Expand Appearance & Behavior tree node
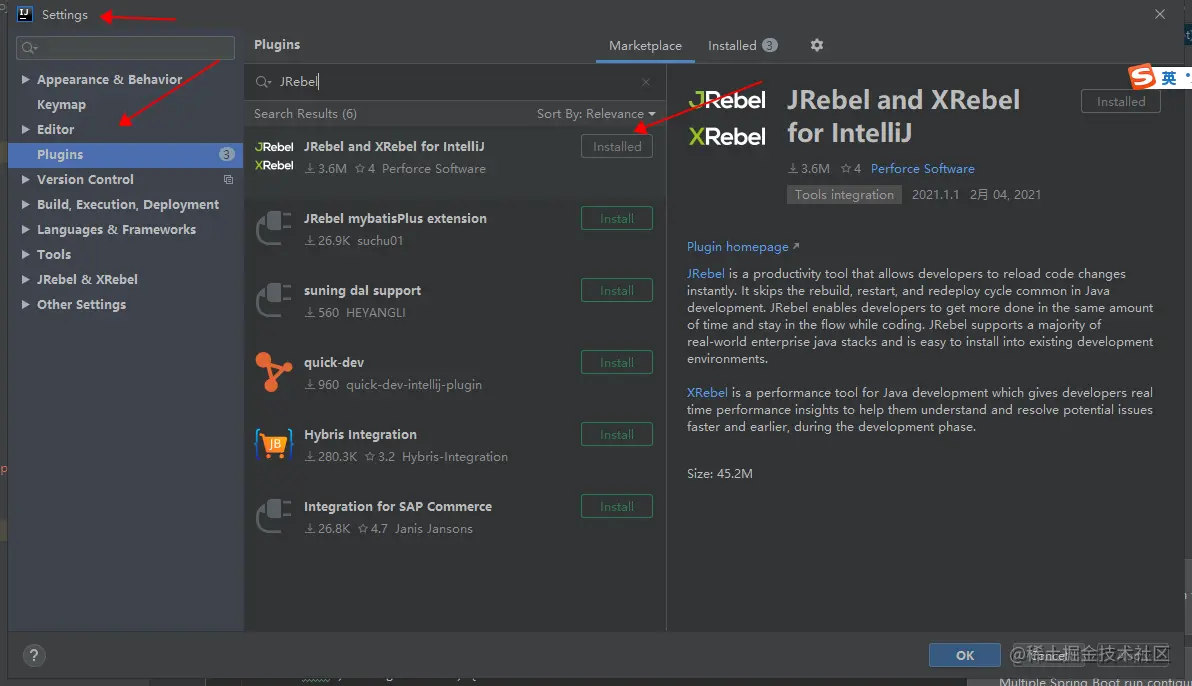Screen dimensions: 1192x686 25,80
